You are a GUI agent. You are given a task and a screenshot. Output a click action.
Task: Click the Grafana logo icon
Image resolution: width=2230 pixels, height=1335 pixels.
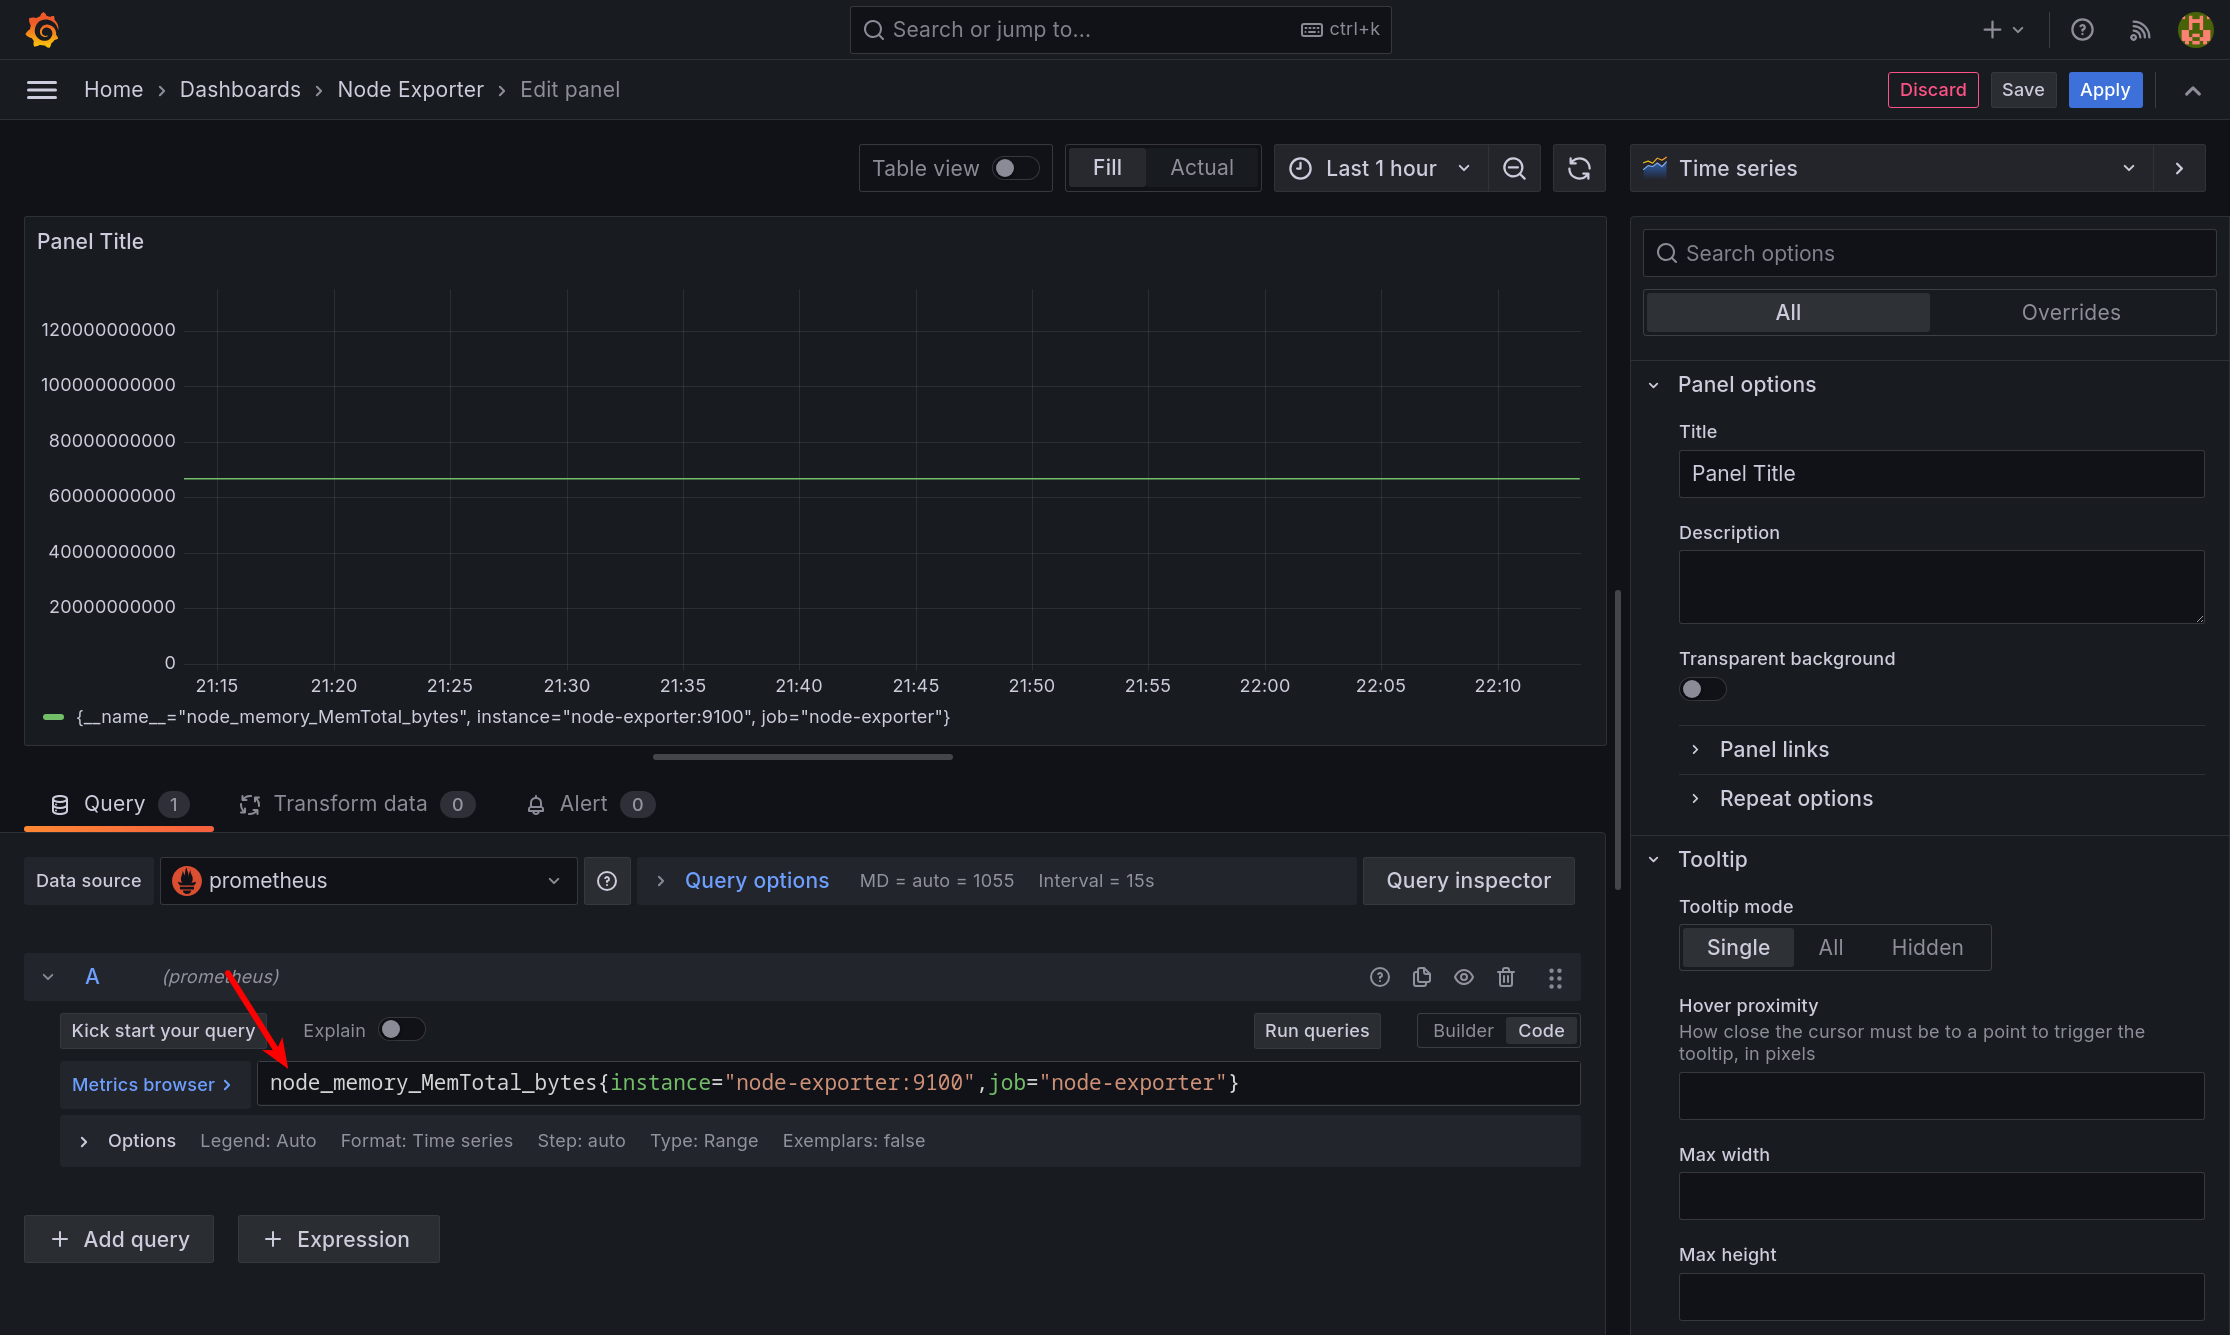tap(42, 30)
